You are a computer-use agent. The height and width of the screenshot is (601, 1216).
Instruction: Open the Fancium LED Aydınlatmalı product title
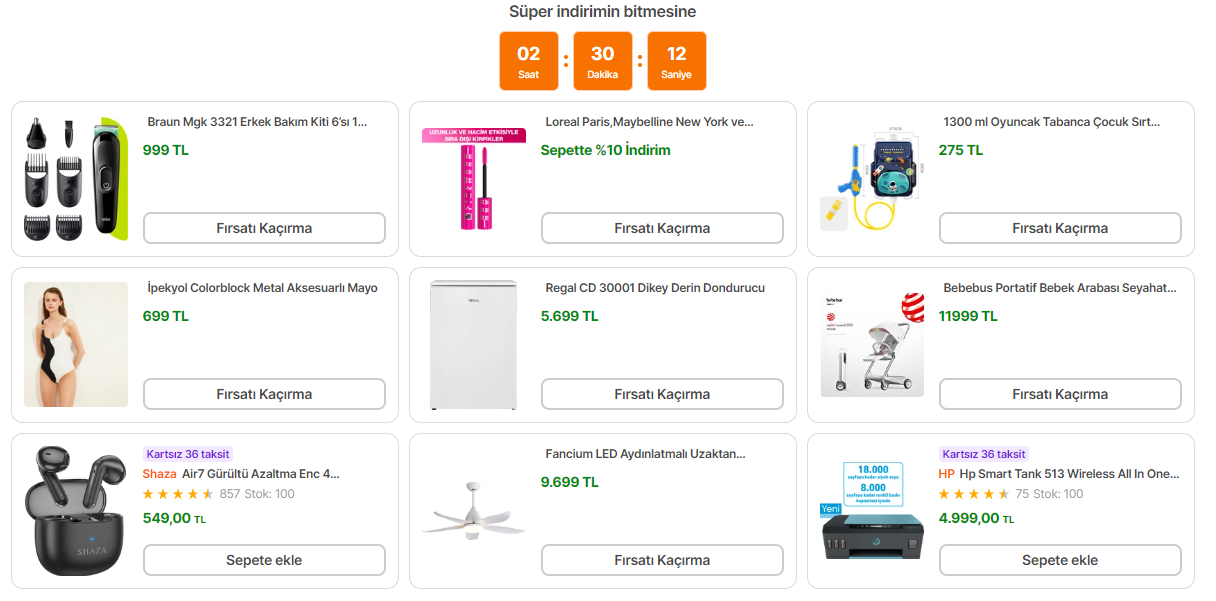click(645, 454)
